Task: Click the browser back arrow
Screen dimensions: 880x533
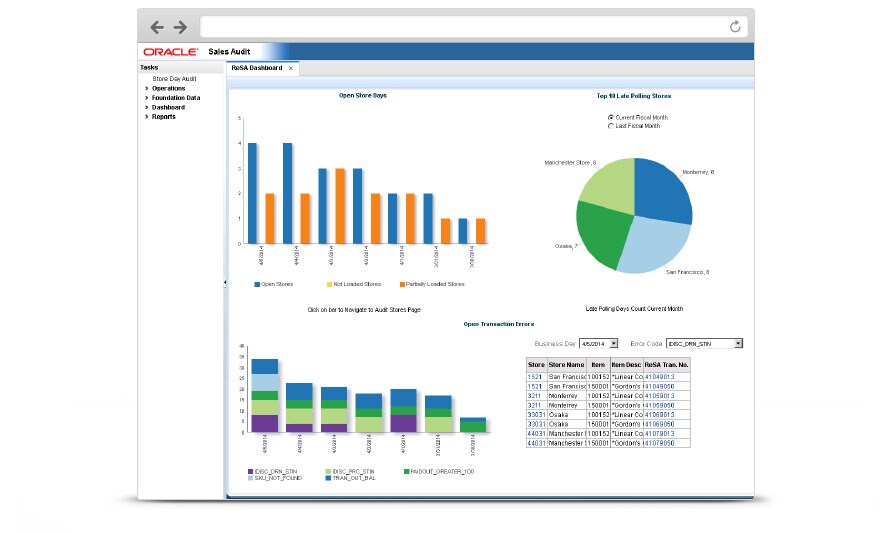Action: tap(157, 27)
